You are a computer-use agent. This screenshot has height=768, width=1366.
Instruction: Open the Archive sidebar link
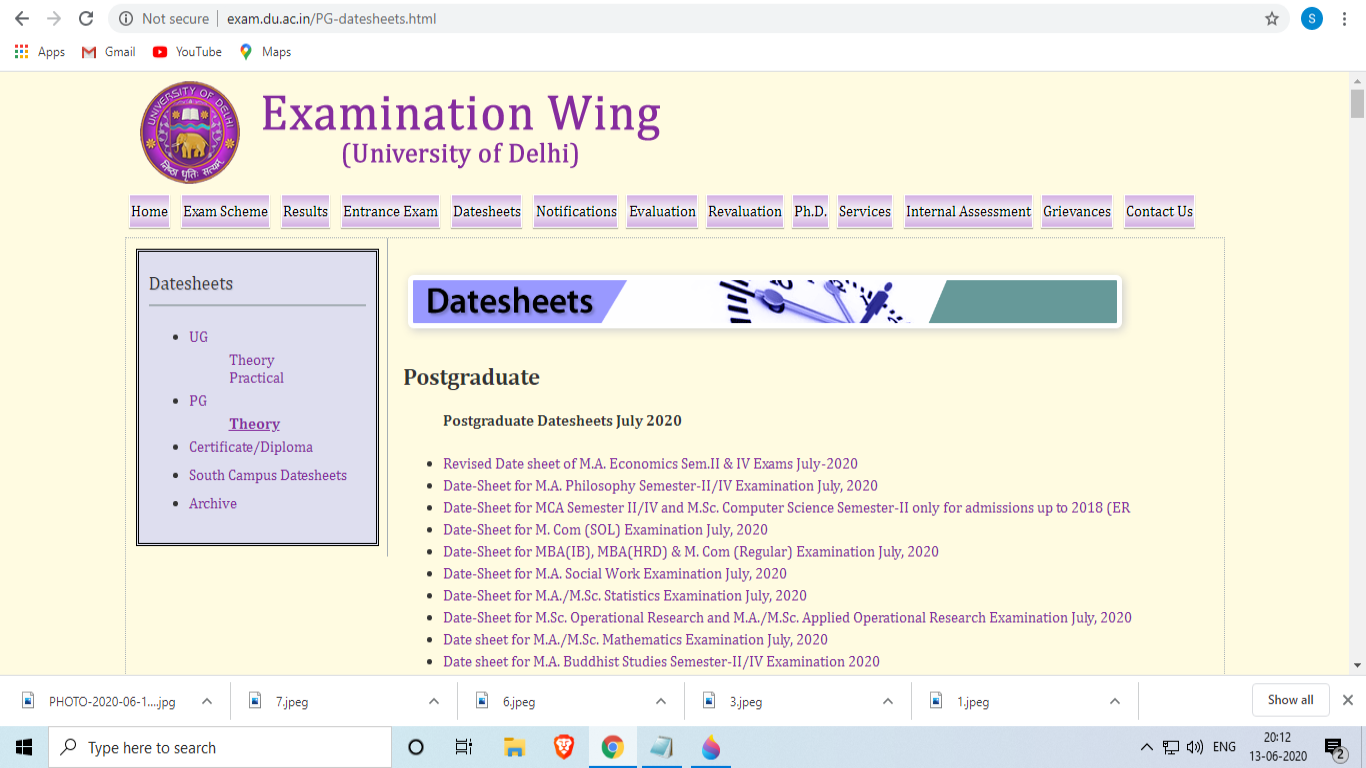213,503
